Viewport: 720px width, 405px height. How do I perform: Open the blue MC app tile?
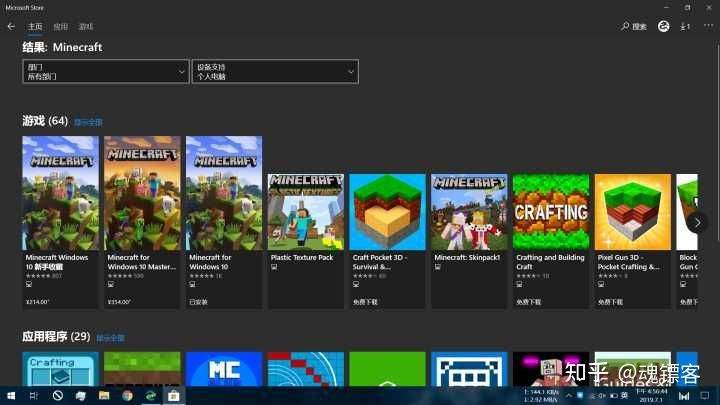[x=224, y=369]
